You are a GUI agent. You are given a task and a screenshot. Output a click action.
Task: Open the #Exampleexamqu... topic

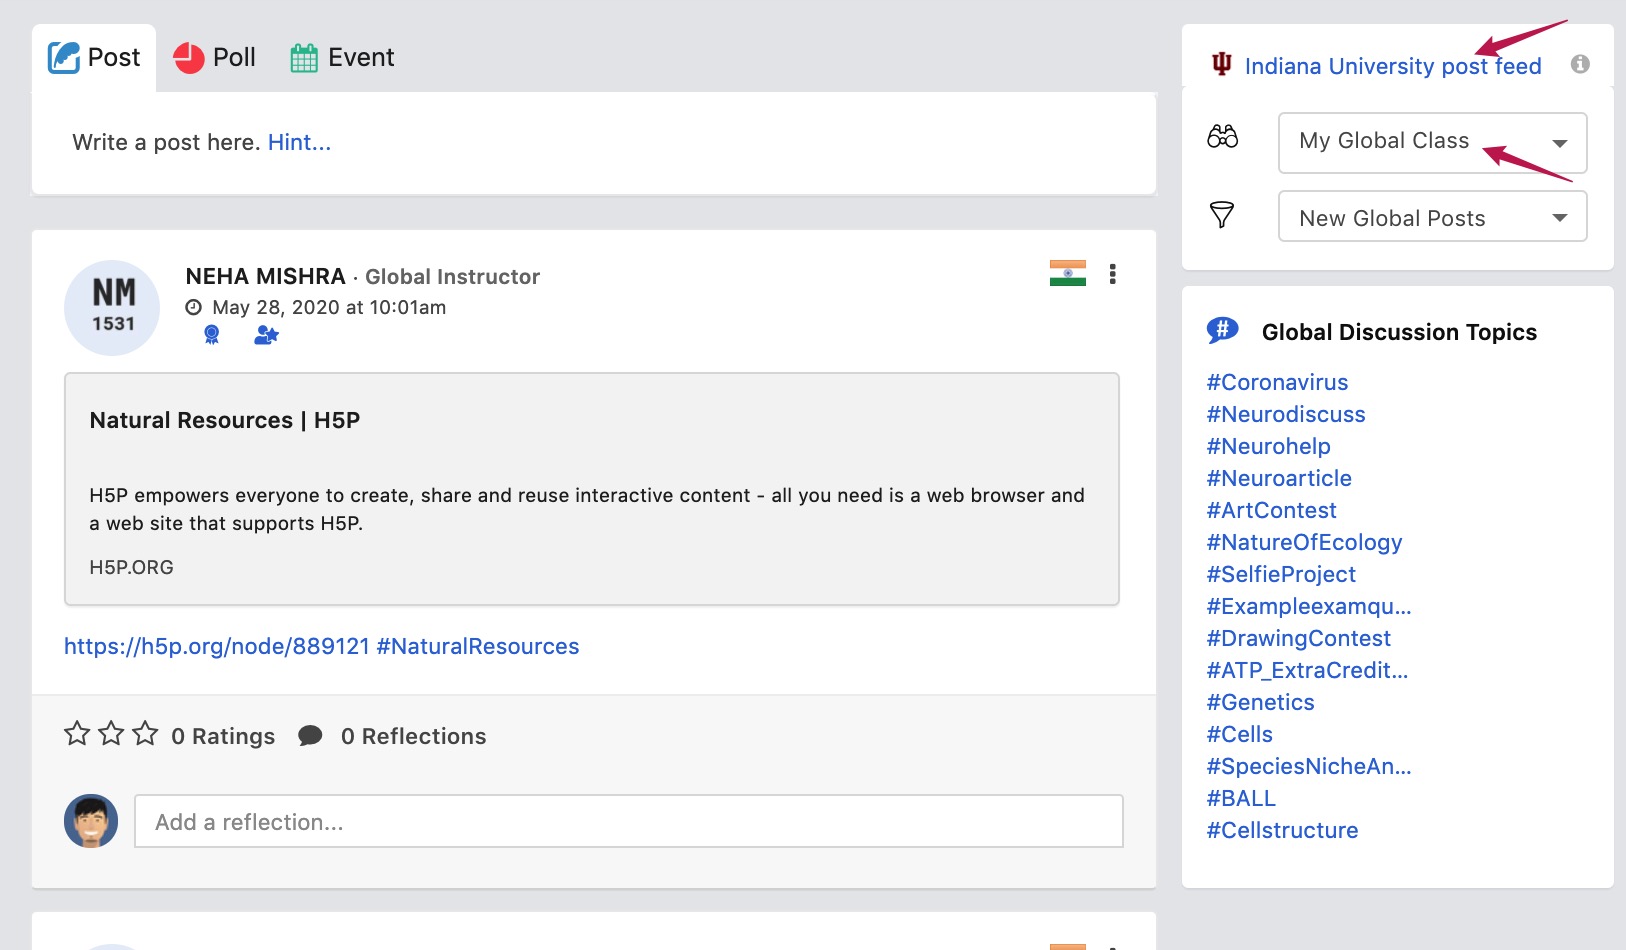(1309, 606)
